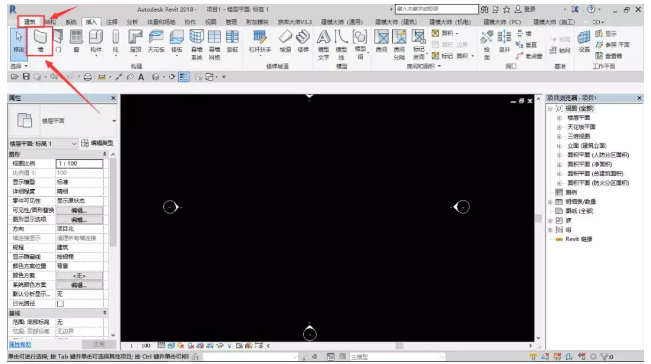This screenshot has width=651, height=364.
Task: Expand Ceiling Plans (天花板平面) in Project Browser
Action: (x=559, y=127)
